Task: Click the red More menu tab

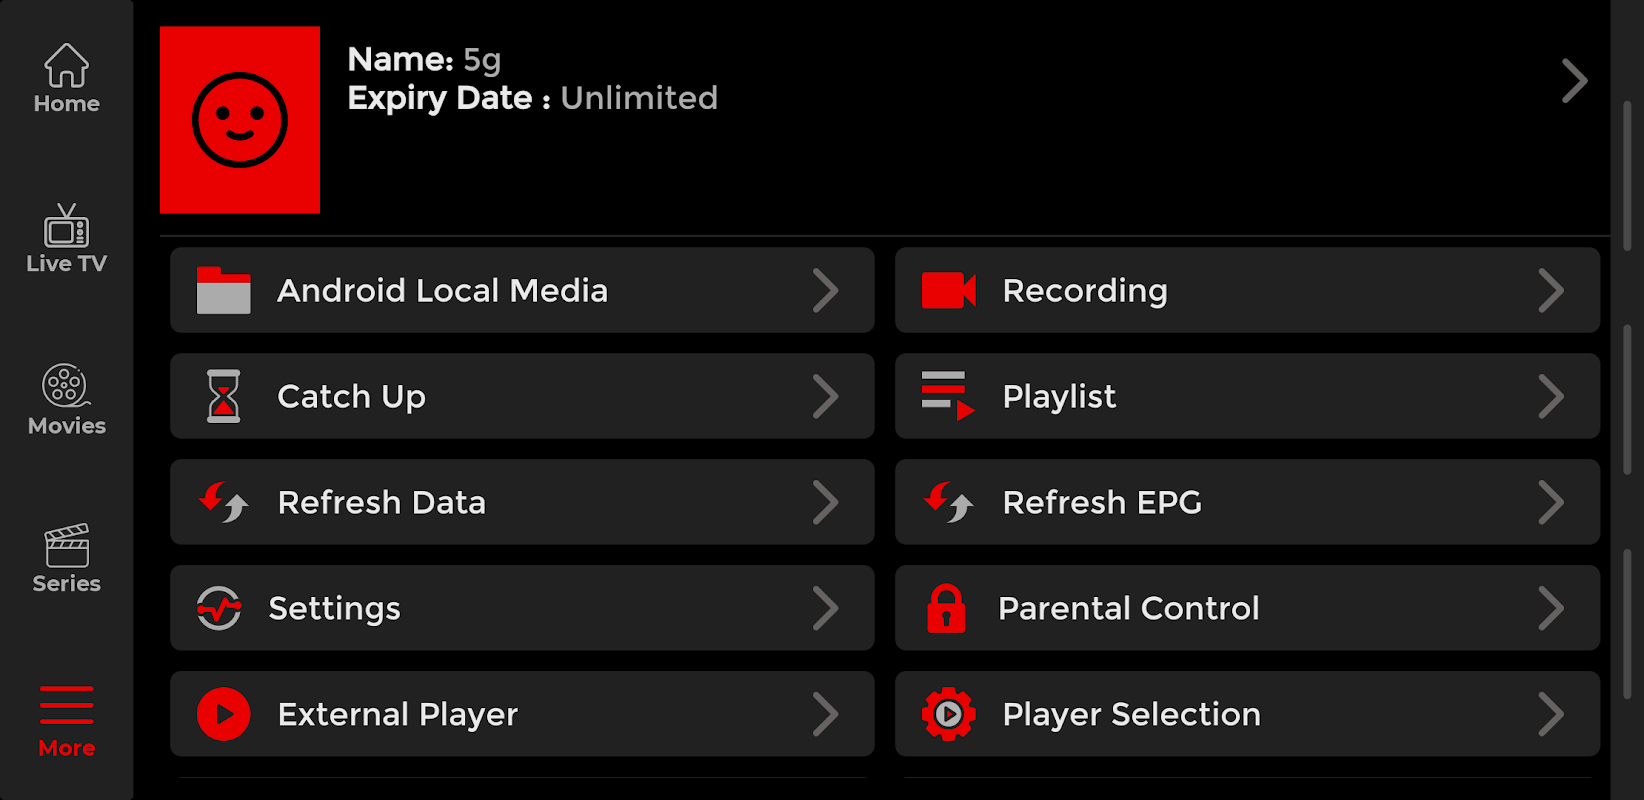Action: (66, 721)
